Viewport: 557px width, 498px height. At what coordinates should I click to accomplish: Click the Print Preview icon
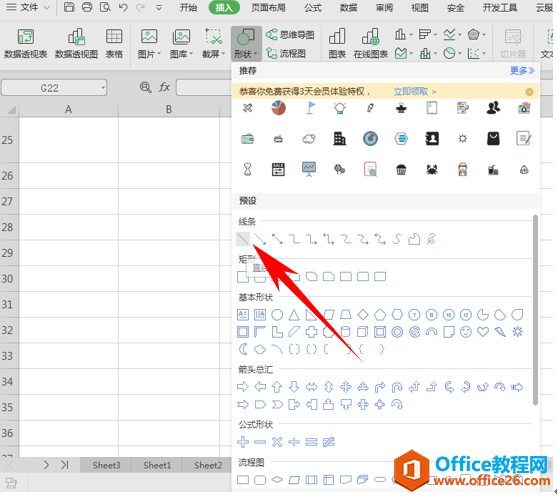click(x=105, y=7)
